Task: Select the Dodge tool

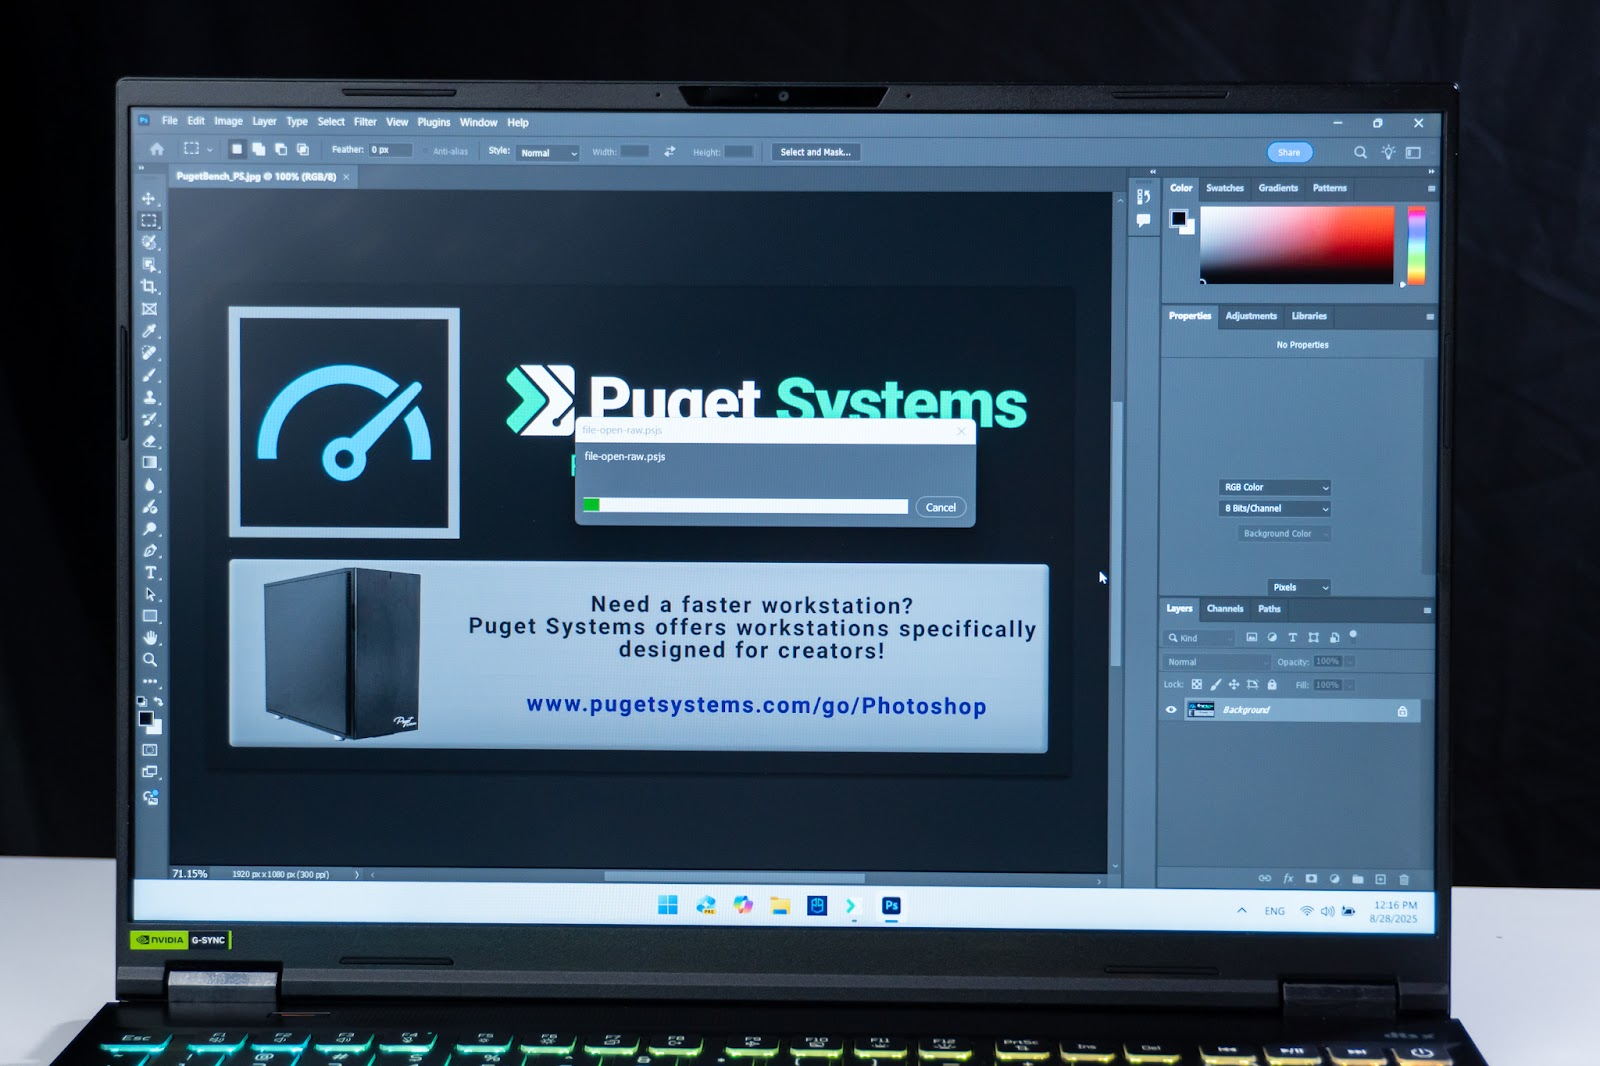Action: pyautogui.click(x=149, y=529)
